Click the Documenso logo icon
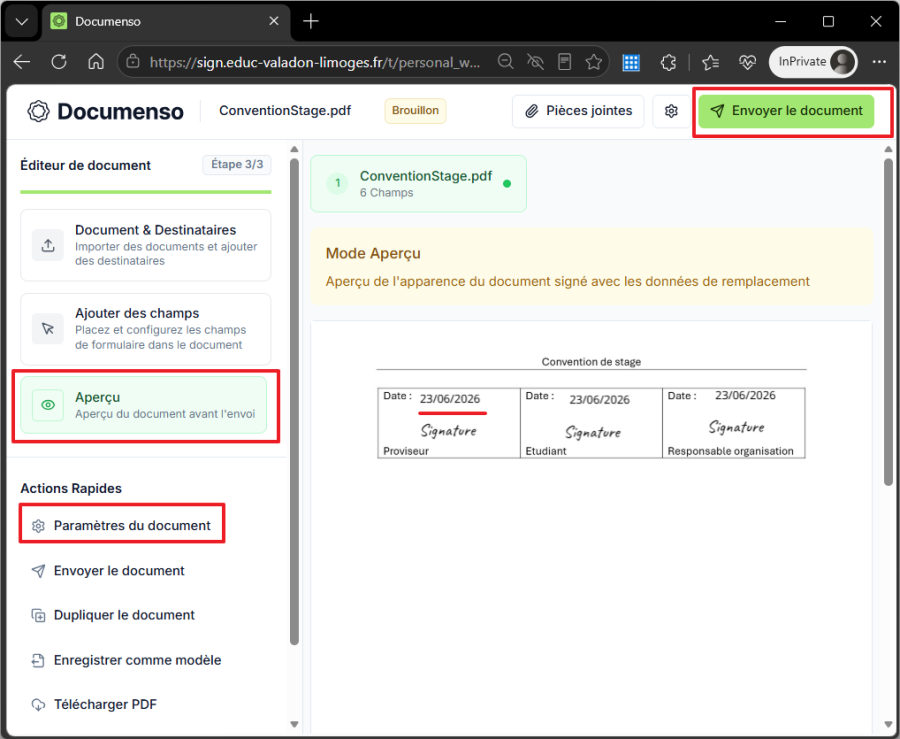 (x=38, y=111)
